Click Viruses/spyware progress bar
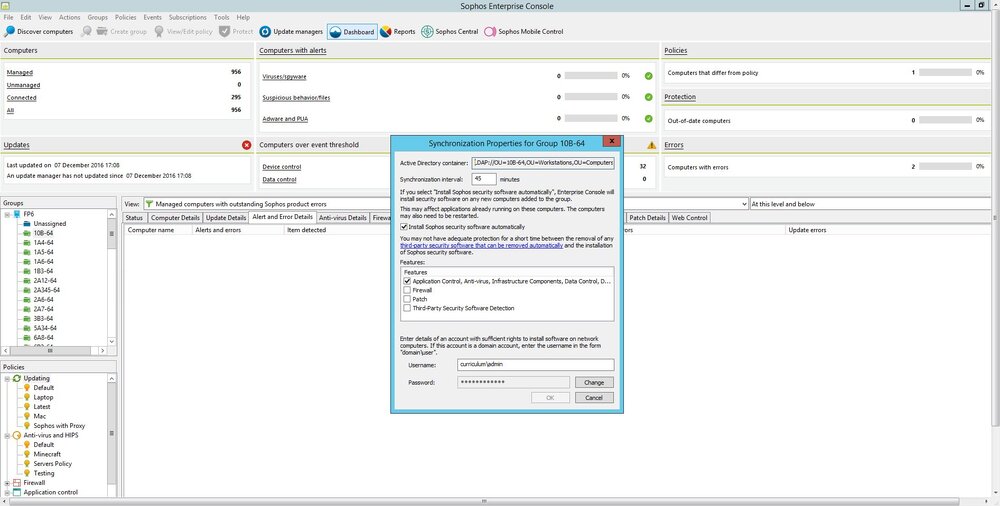 click(591, 76)
